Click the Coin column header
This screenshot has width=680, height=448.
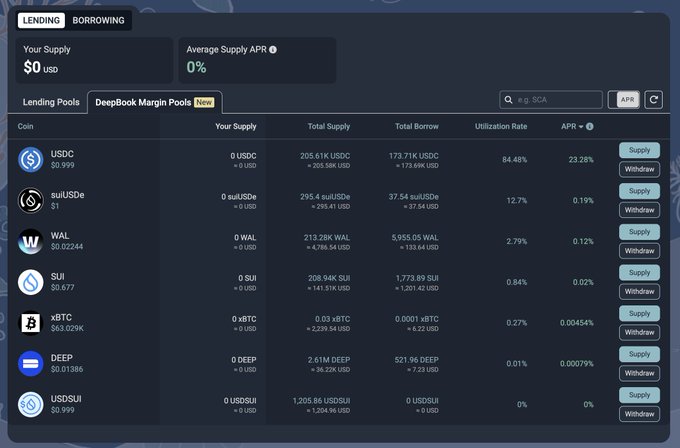pos(26,127)
